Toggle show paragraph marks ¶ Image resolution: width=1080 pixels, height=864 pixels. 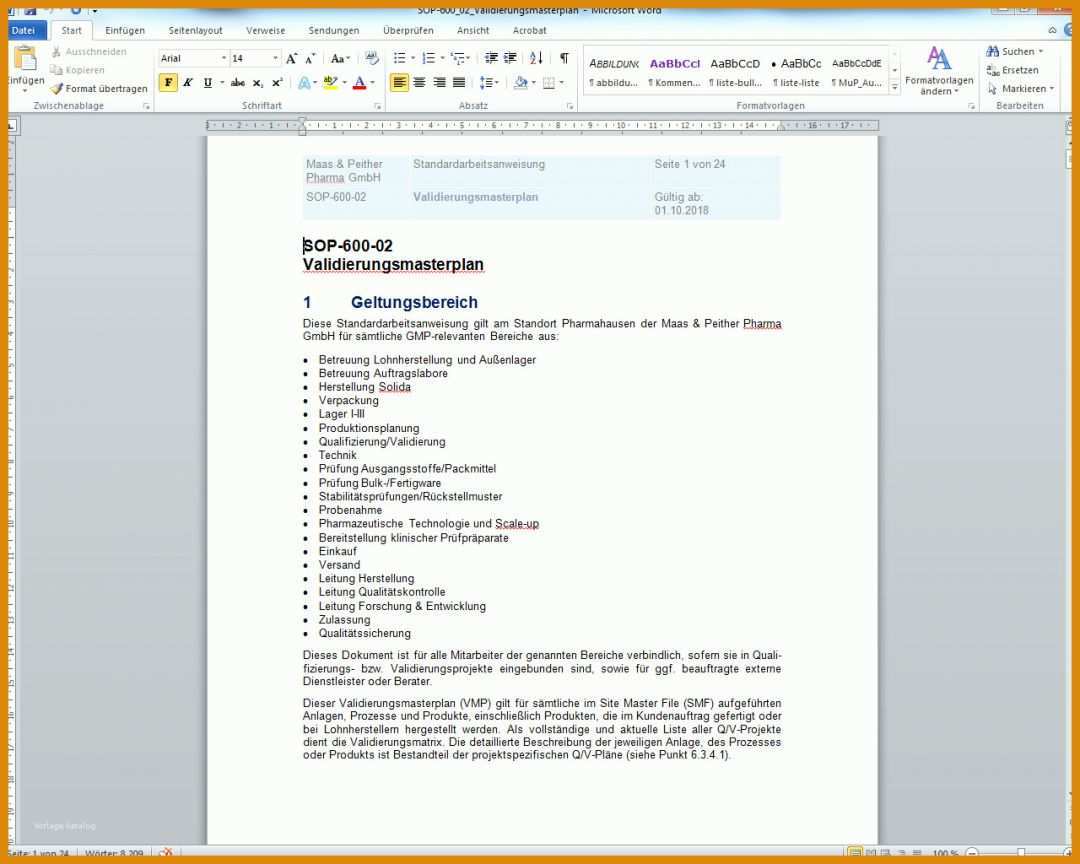(564, 58)
